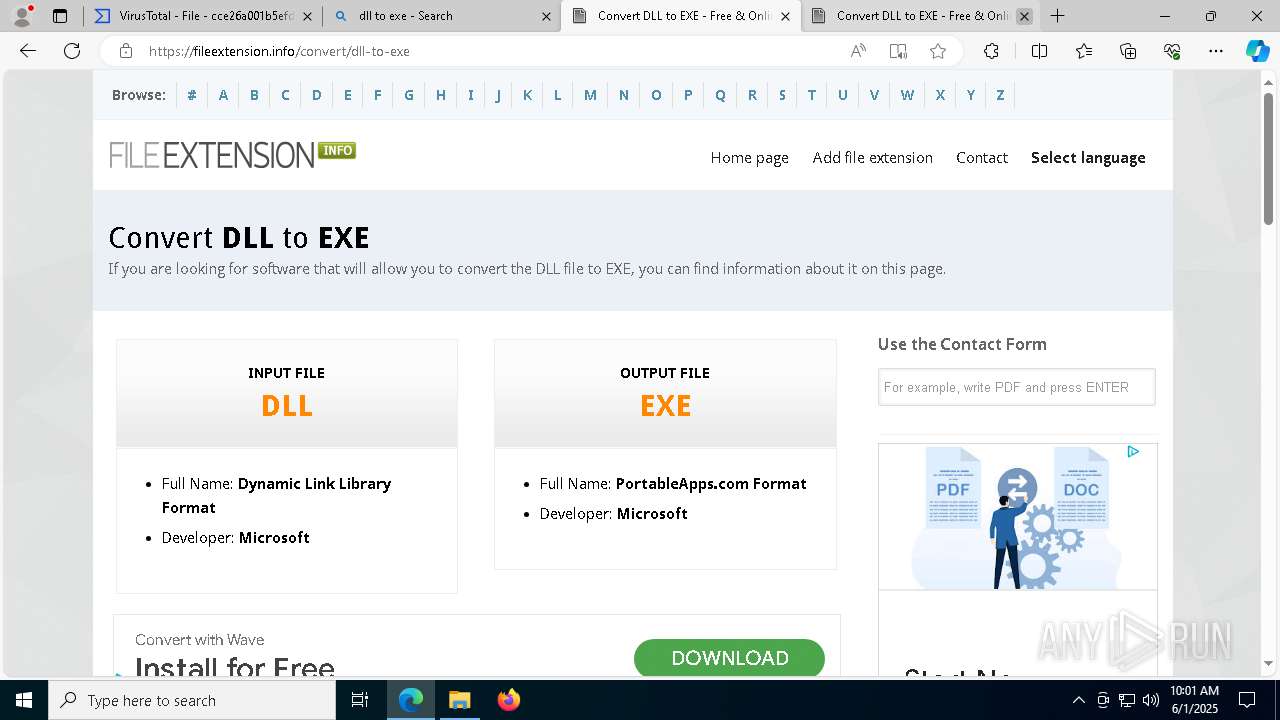Open the browser profile icon

pyautogui.click(x=22, y=16)
